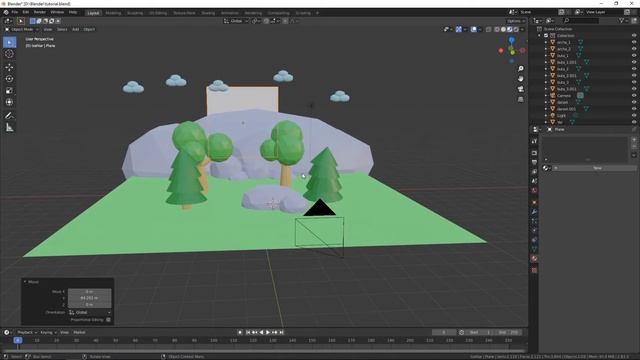
Task: Hide the Camera object via eye icon
Action: 634,96
